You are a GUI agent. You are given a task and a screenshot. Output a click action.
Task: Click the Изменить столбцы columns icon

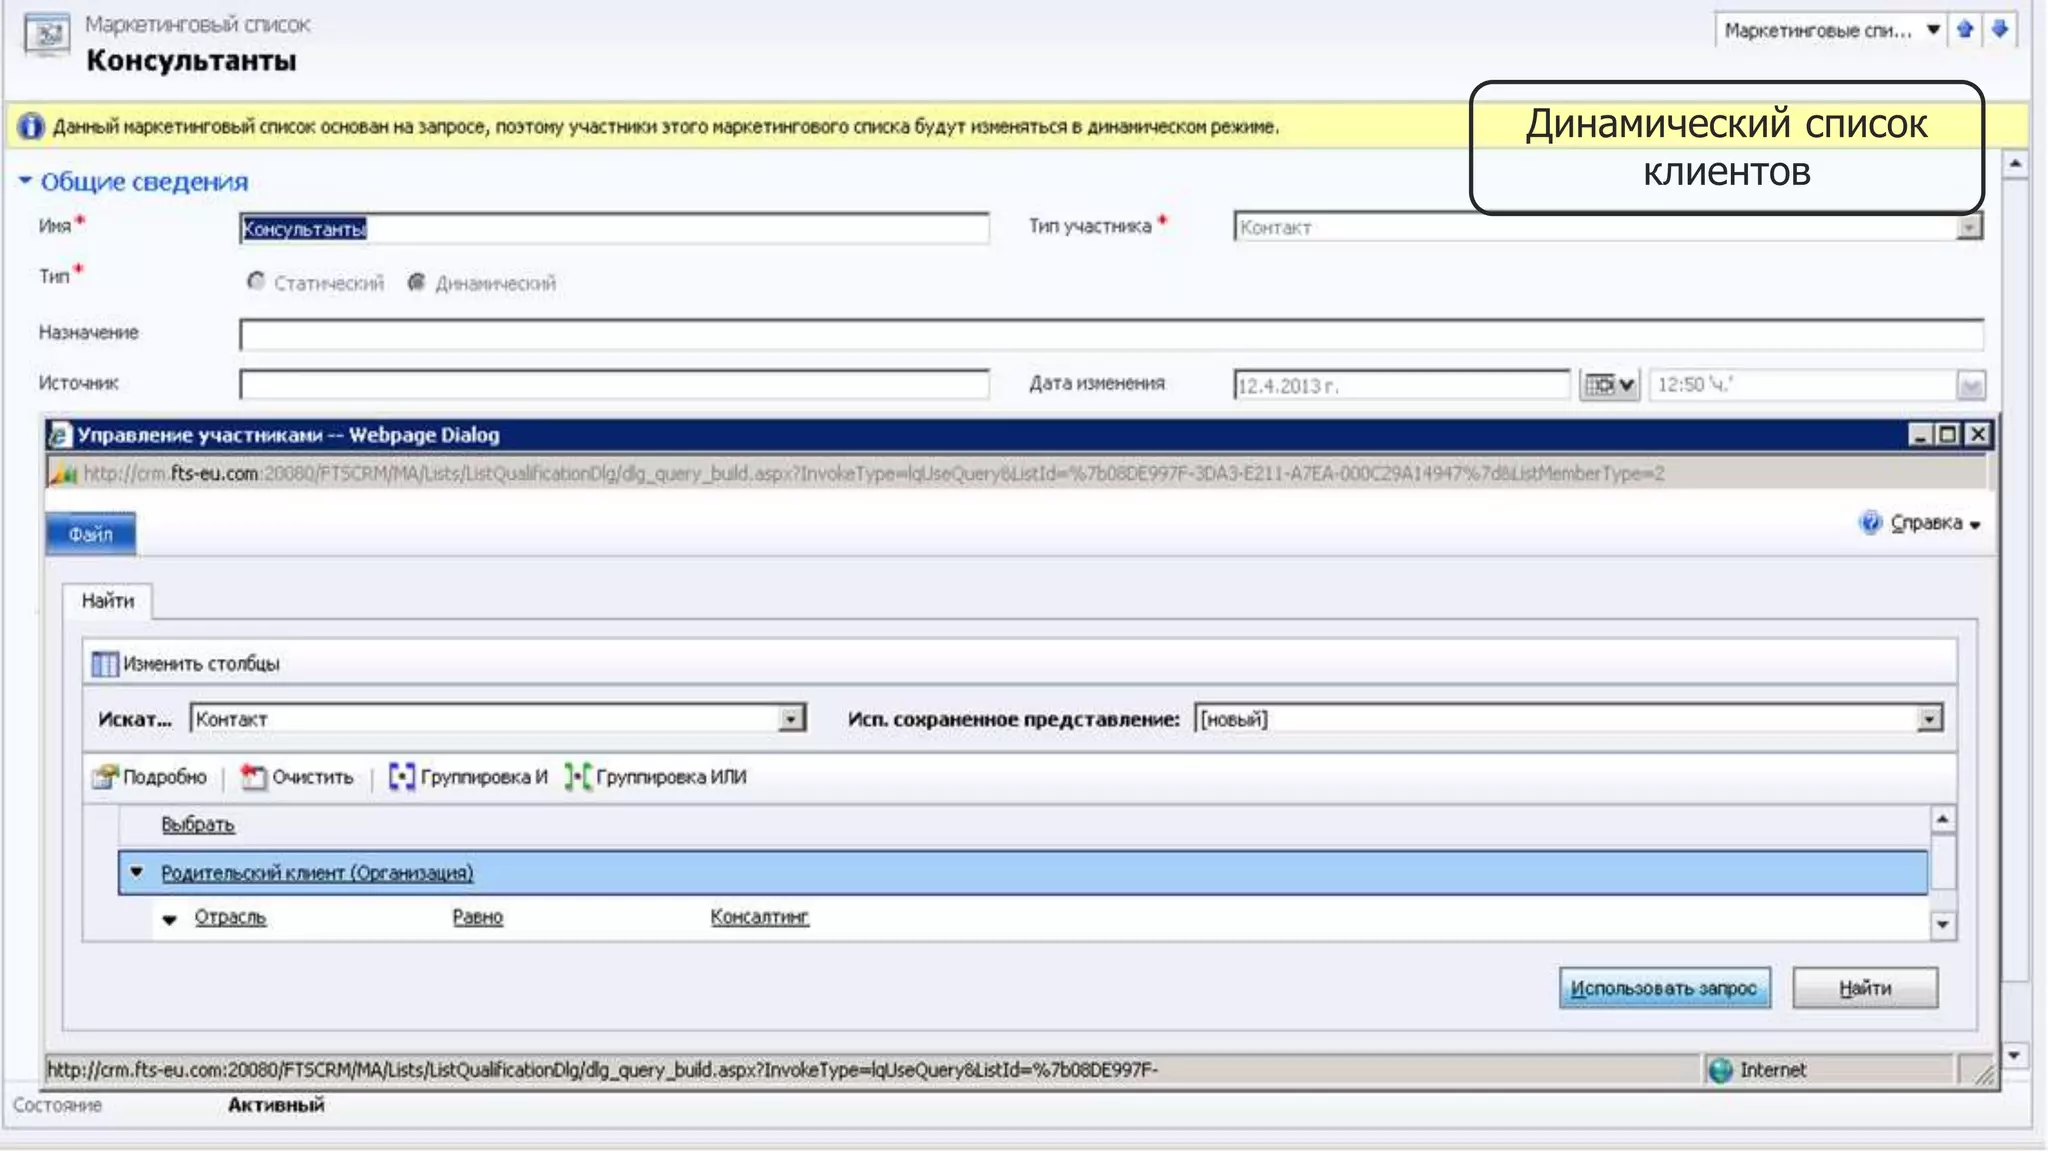pos(104,664)
